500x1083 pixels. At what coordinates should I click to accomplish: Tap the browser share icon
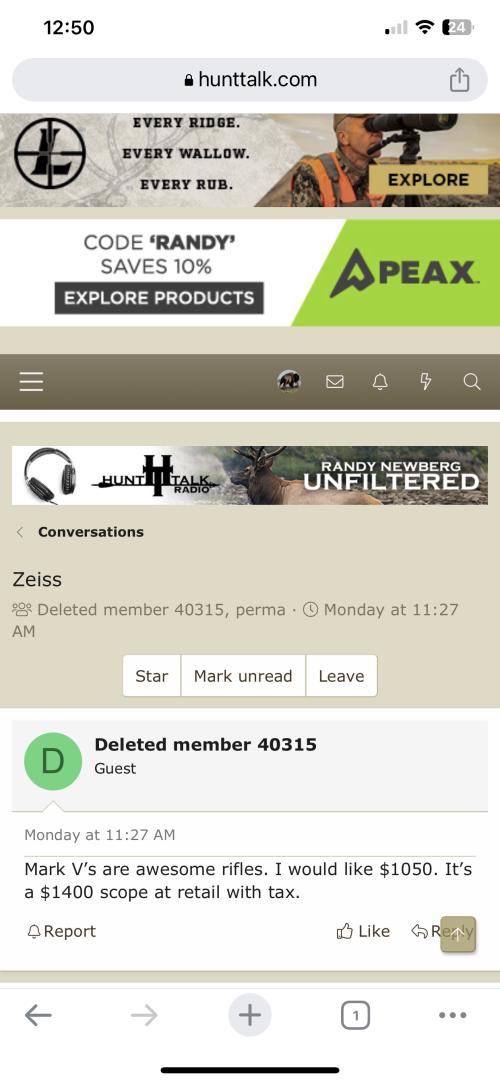[x=459, y=80]
